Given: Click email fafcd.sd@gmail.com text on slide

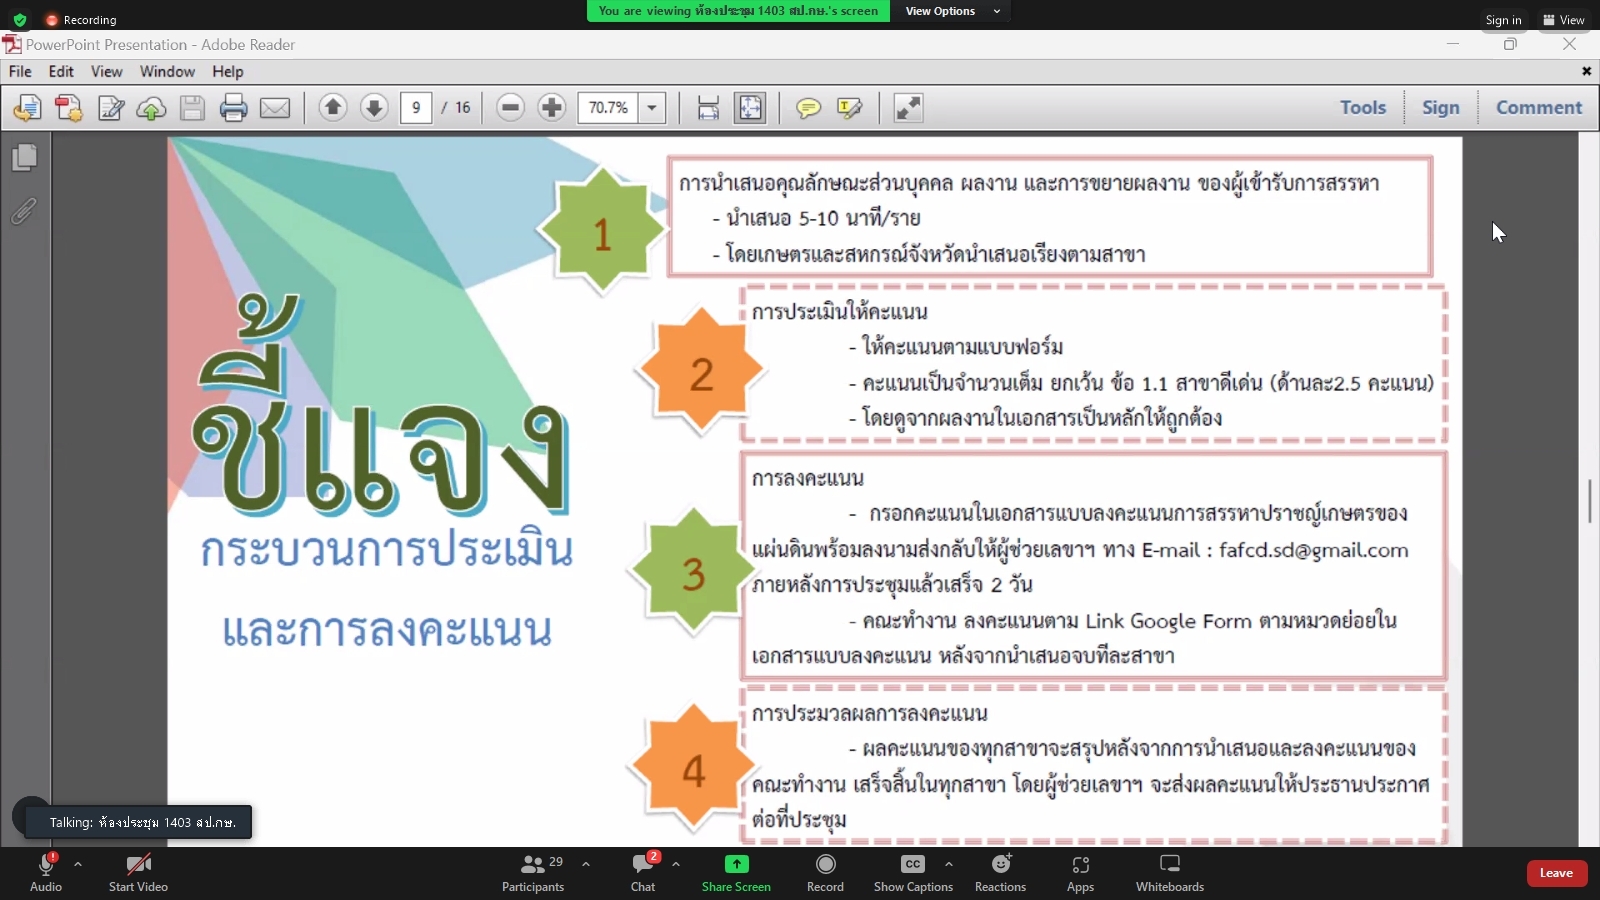Looking at the screenshot, I should click(1313, 550).
